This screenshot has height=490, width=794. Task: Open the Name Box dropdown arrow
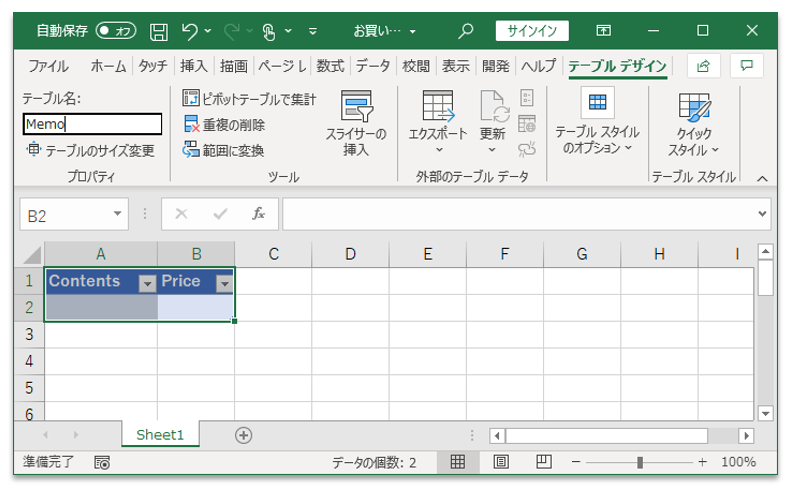[x=117, y=214]
